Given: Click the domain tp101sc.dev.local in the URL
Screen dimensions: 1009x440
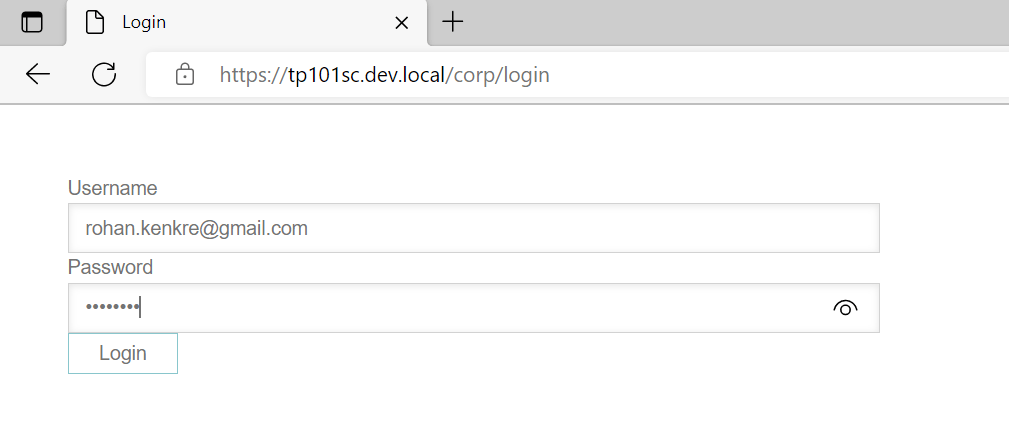Looking at the screenshot, I should pyautogui.click(x=365, y=74).
